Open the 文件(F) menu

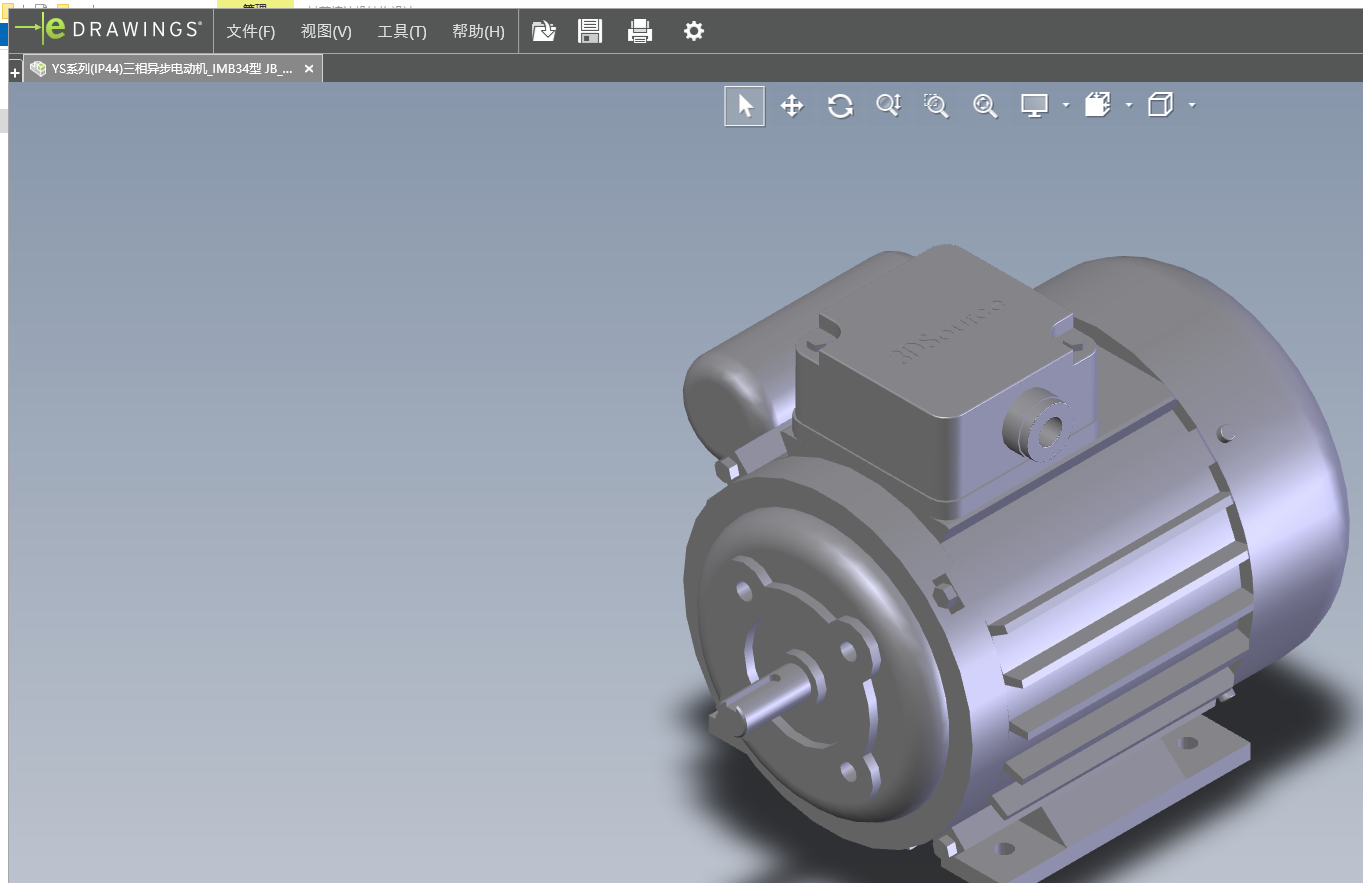pyautogui.click(x=251, y=31)
